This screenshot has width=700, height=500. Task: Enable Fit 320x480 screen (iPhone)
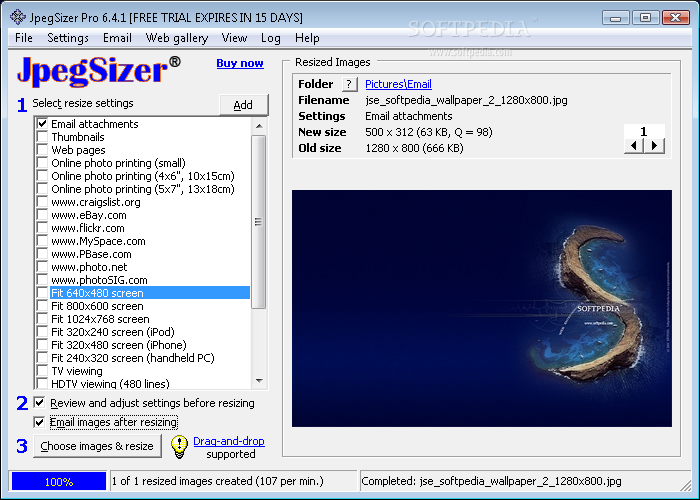[42, 344]
